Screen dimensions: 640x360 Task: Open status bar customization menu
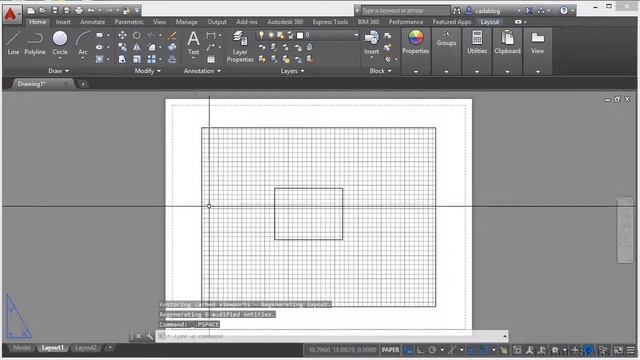tap(631, 350)
